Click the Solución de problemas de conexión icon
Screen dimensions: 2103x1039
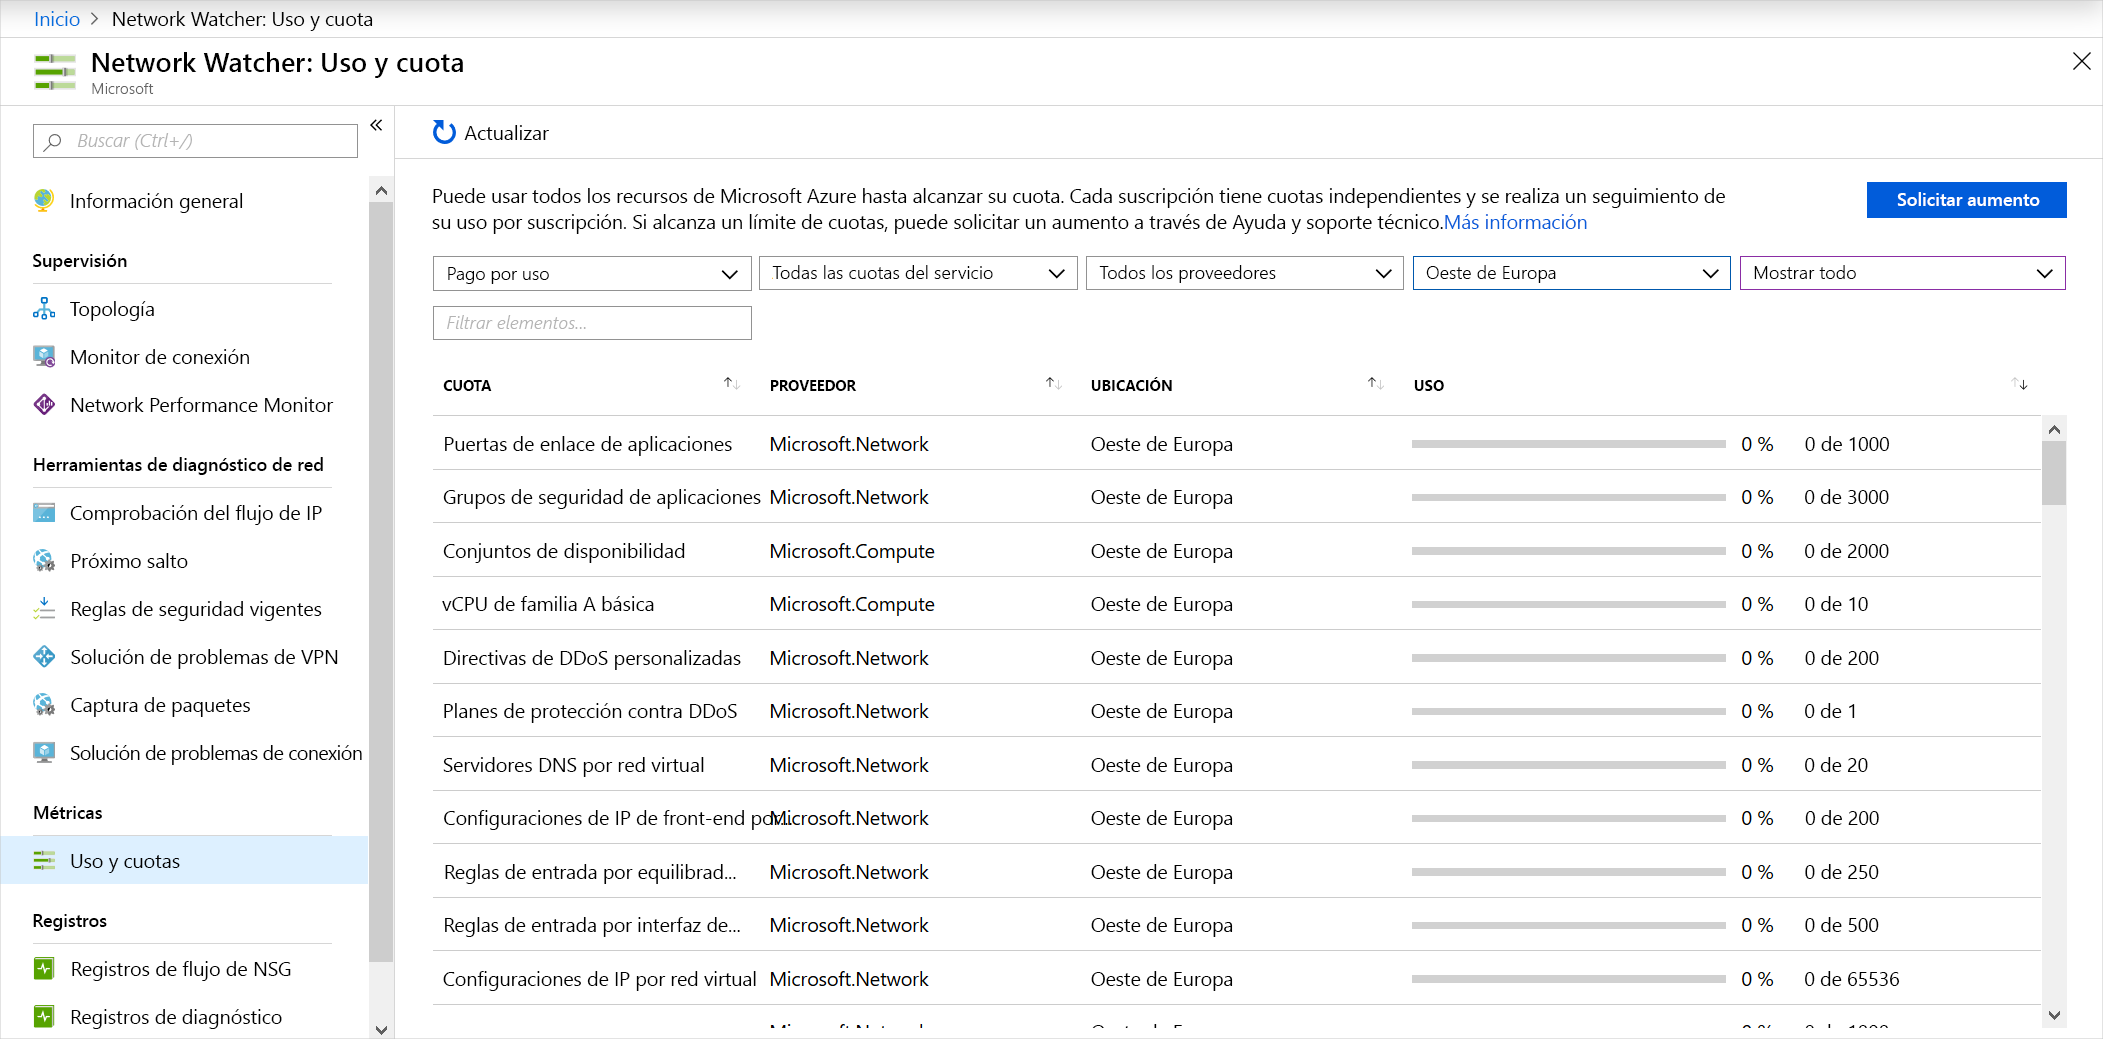tap(44, 752)
